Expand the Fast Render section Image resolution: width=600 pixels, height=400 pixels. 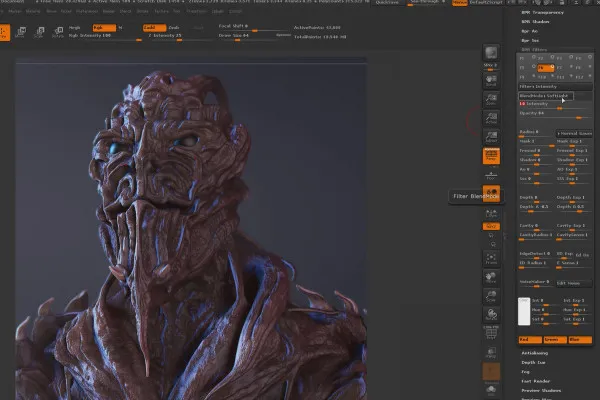536,381
